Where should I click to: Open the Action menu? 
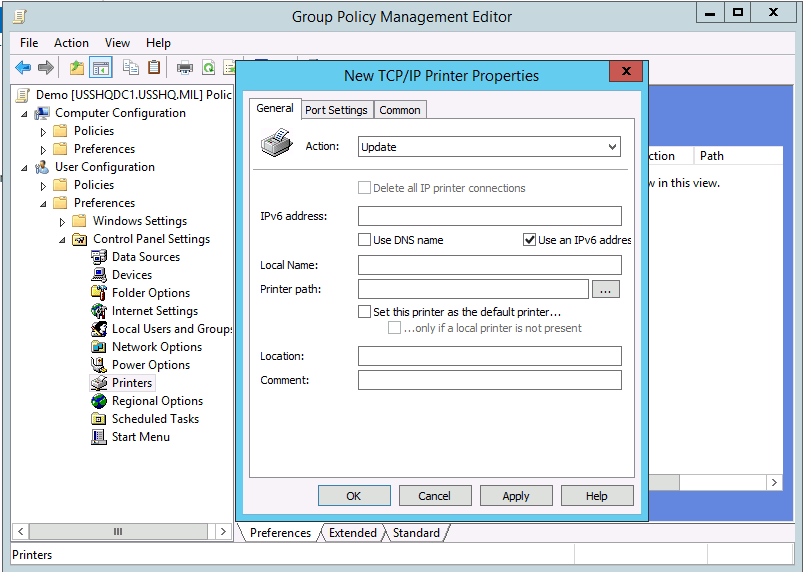pyautogui.click(x=72, y=43)
